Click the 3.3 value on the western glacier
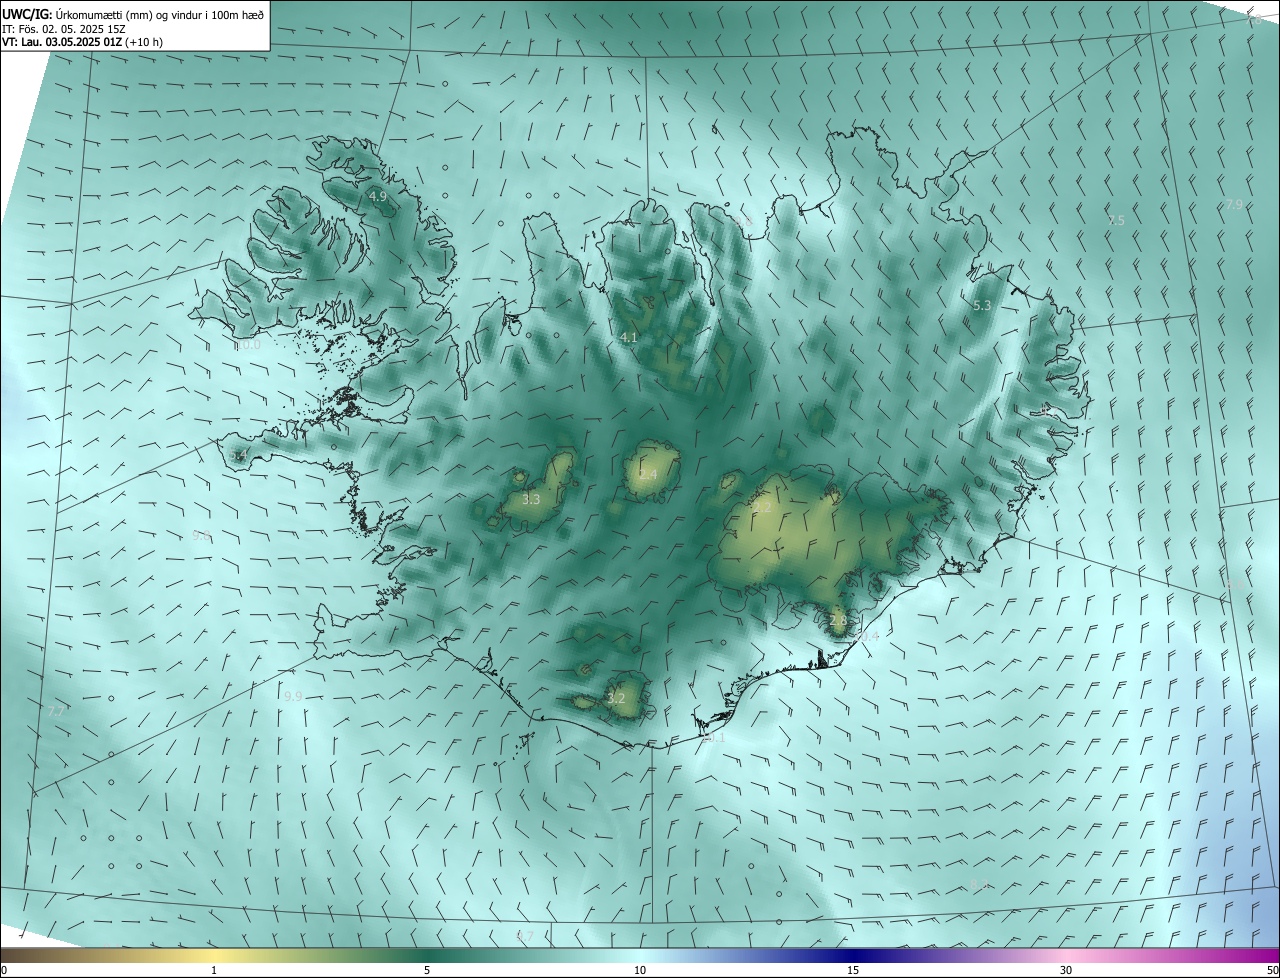 (531, 499)
